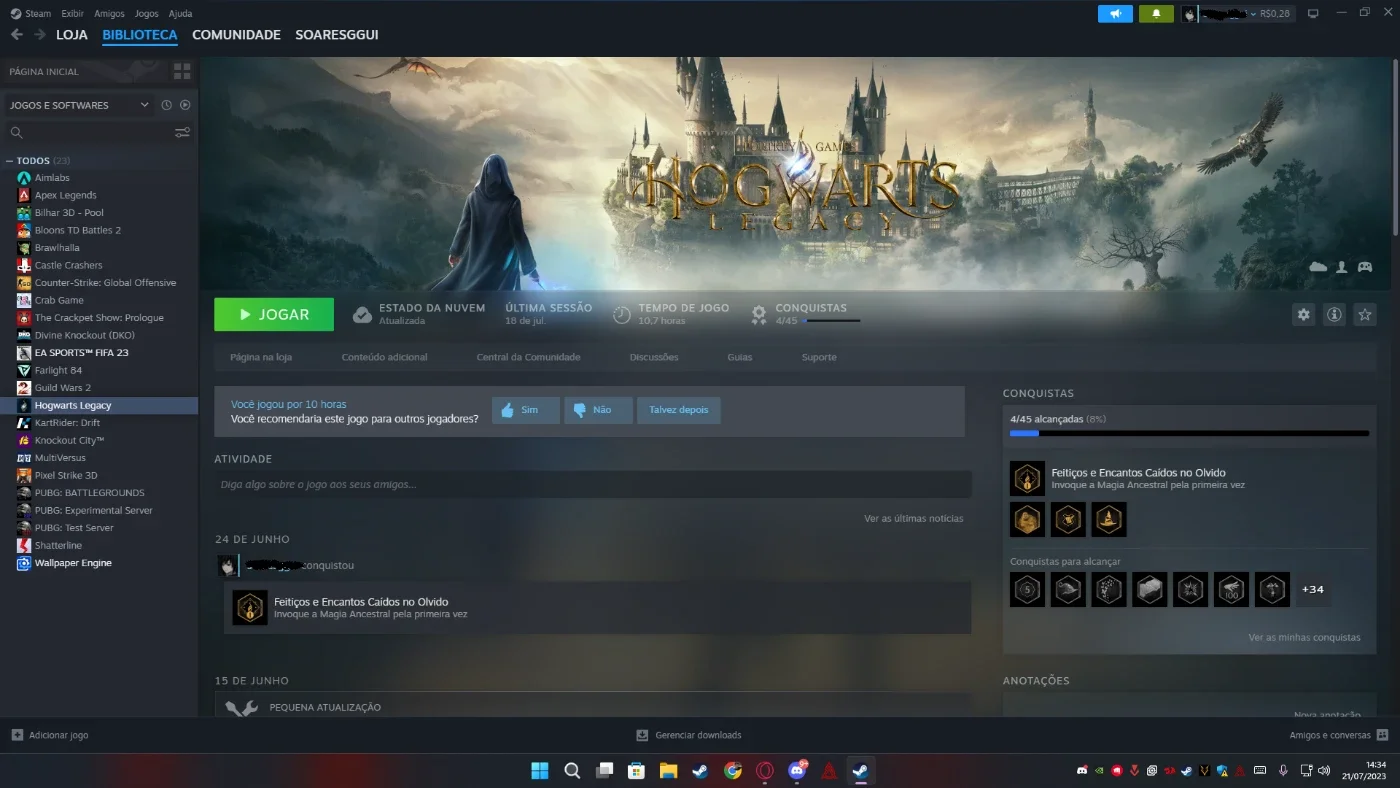The image size is (1400, 788).
Task: Switch to Big Picture mode monitor icon
Action: pyautogui.click(x=1313, y=14)
